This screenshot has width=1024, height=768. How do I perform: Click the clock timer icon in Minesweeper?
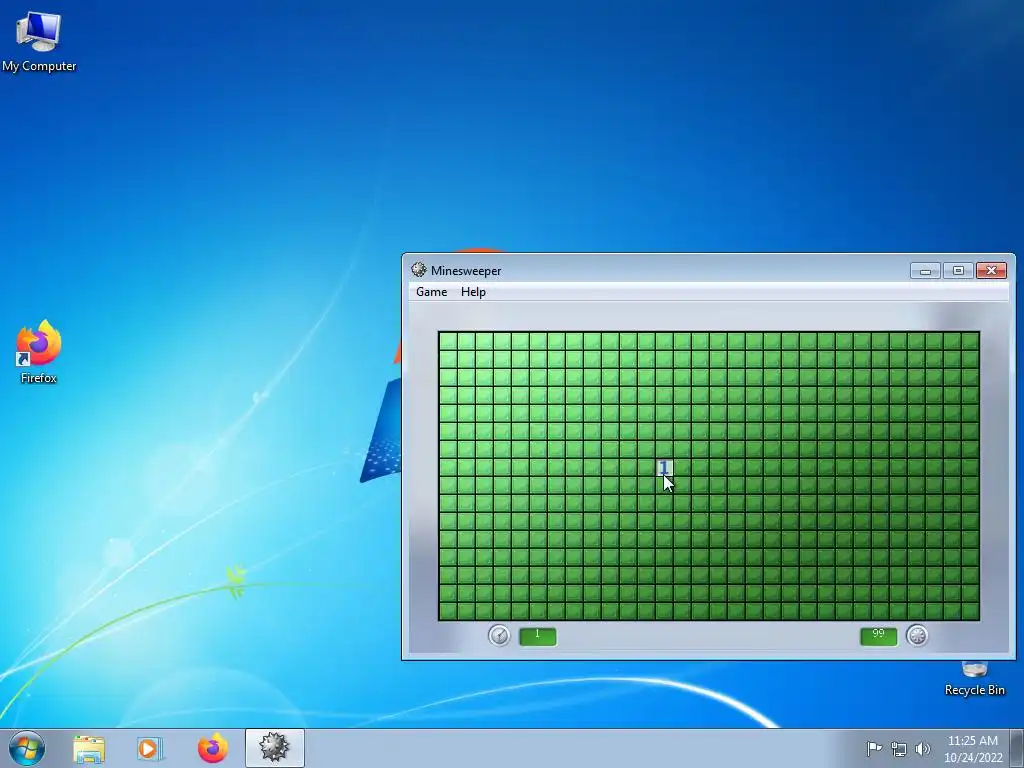pos(500,635)
